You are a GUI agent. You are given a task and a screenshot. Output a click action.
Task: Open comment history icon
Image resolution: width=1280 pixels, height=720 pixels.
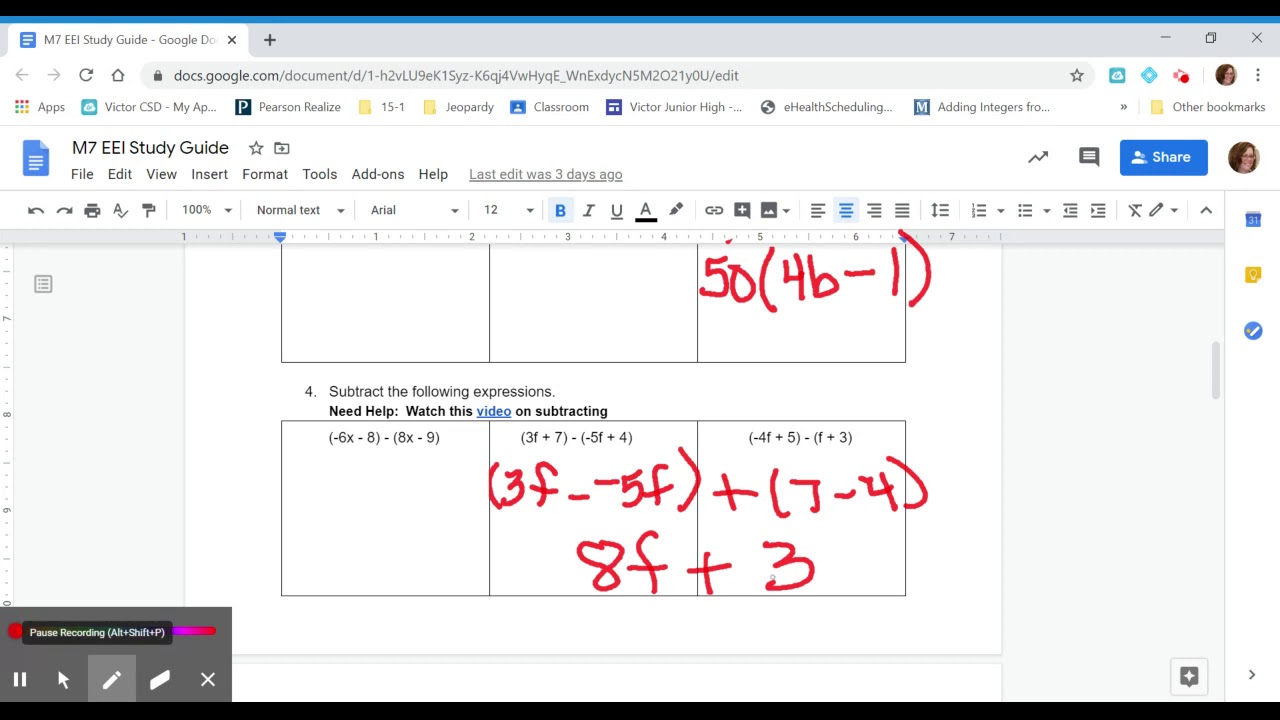click(1089, 157)
